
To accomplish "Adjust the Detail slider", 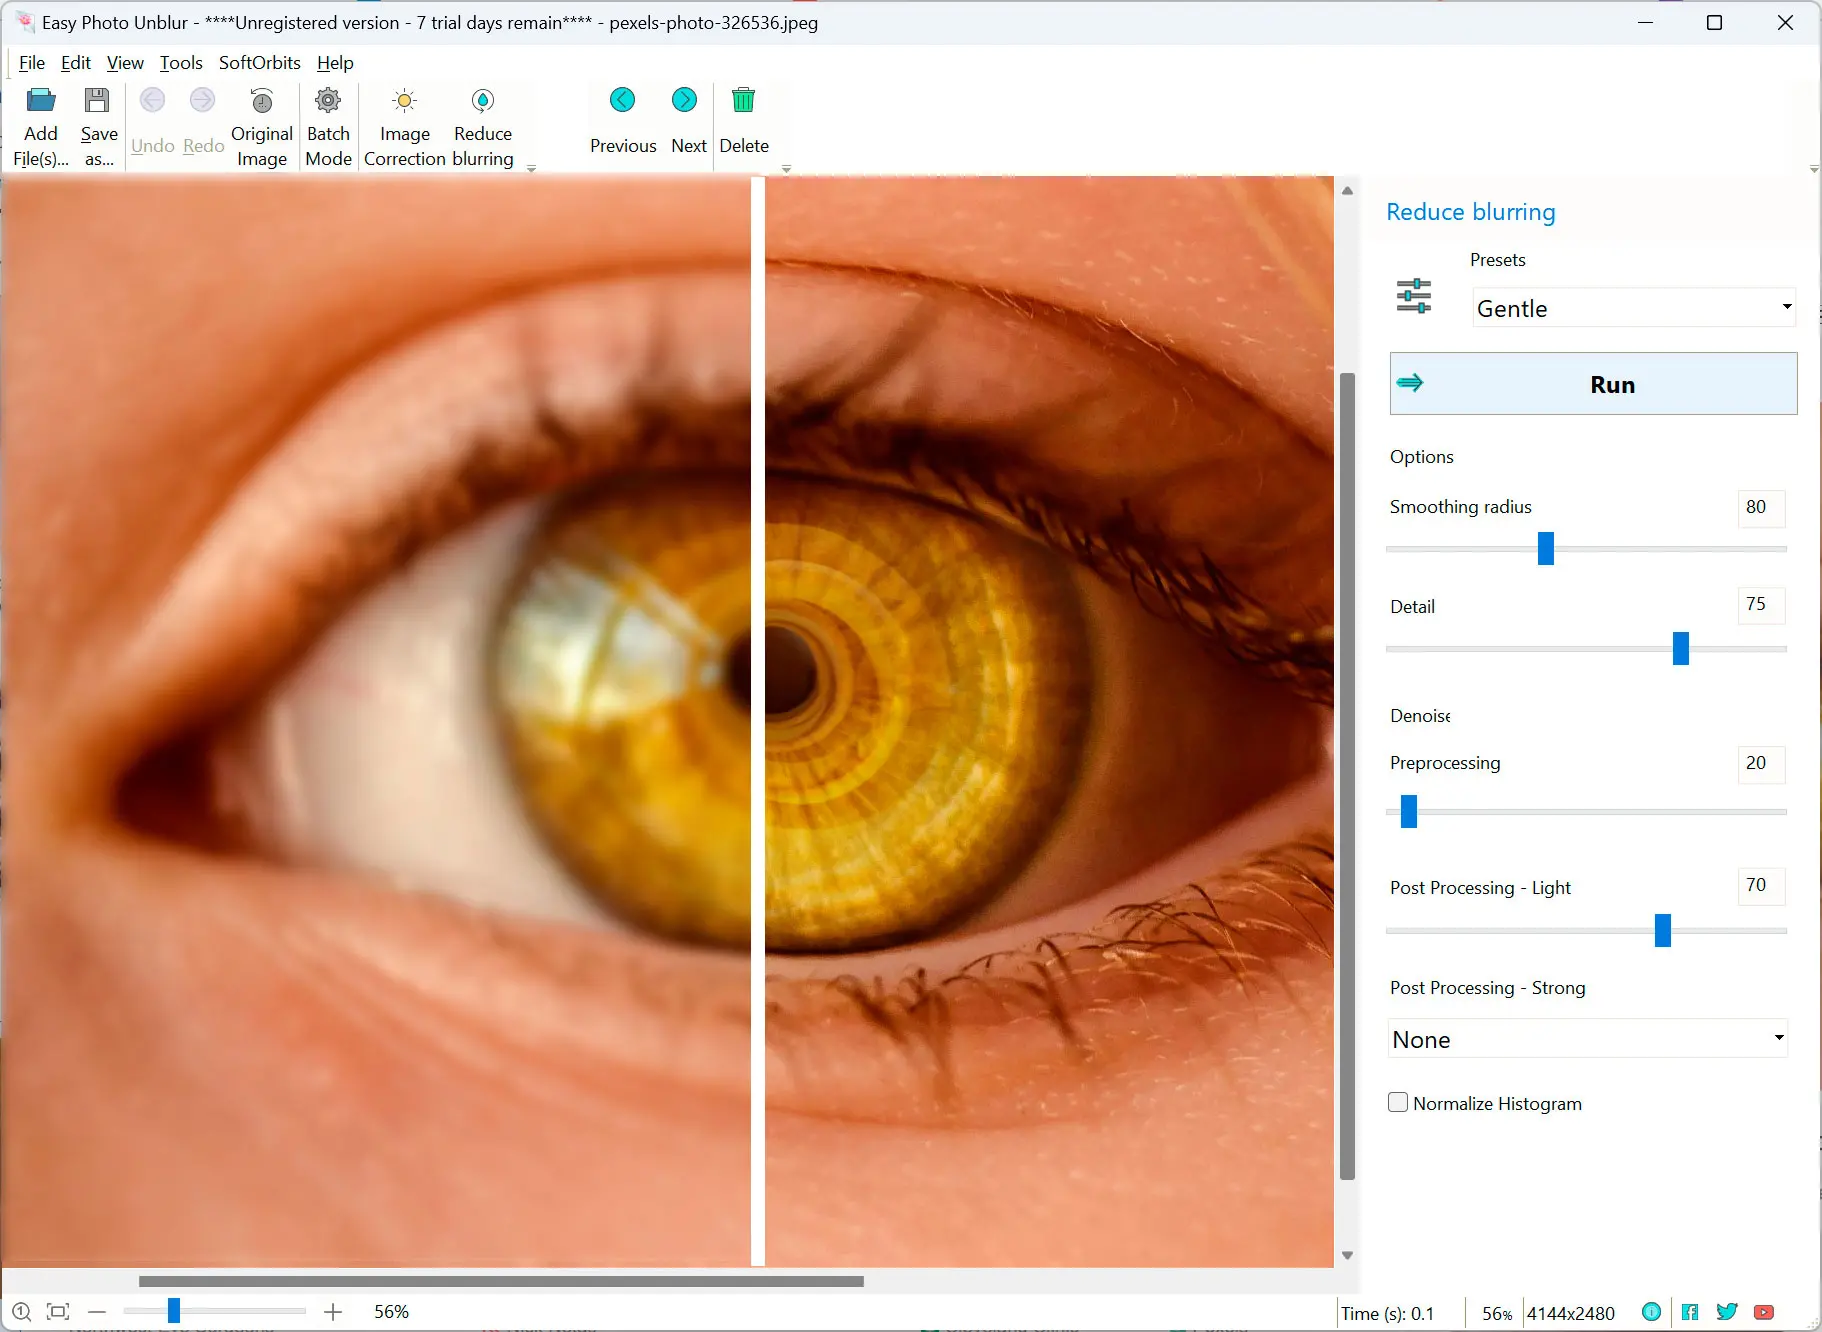I will 1681,648.
